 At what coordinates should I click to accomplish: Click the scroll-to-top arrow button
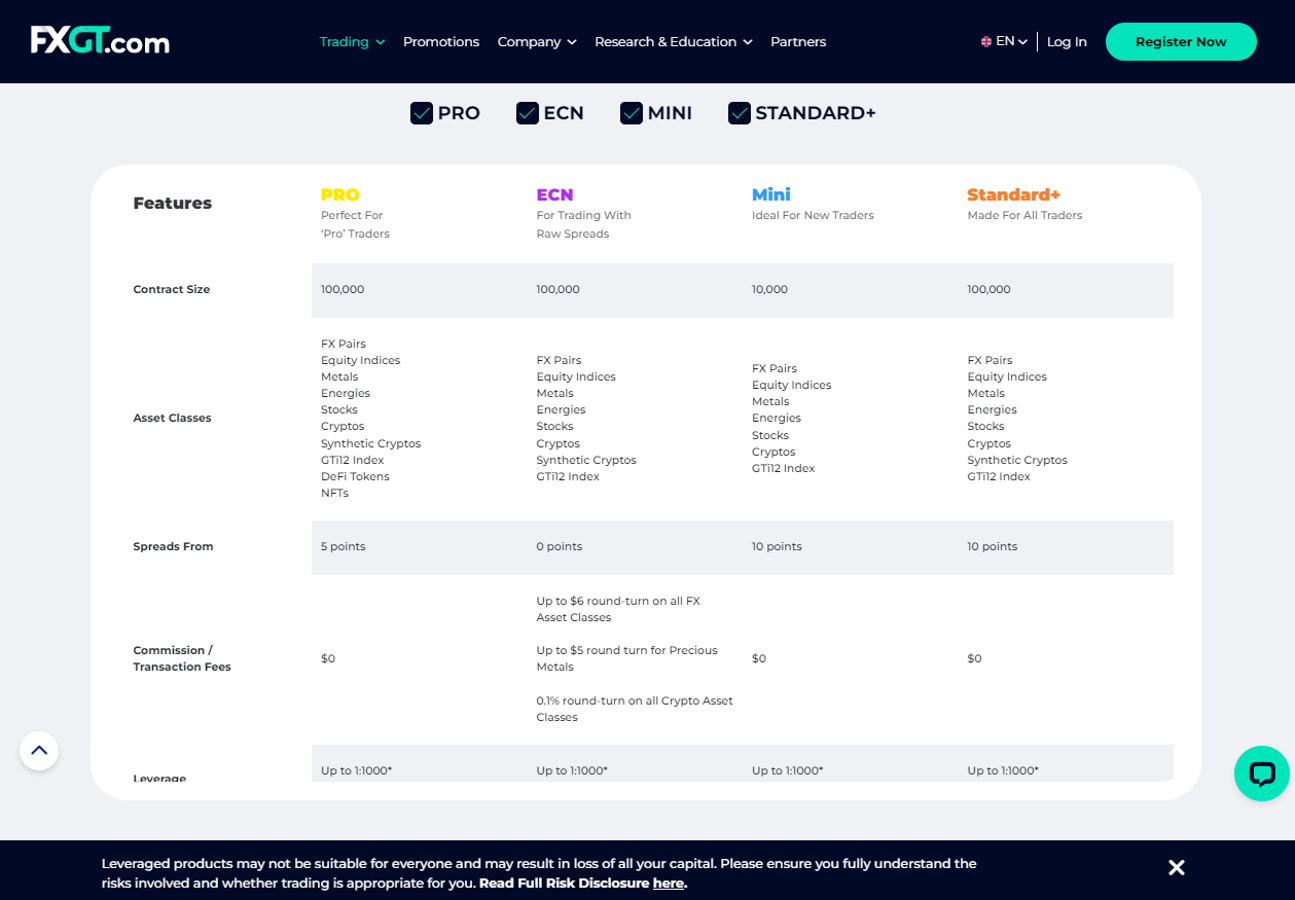pos(39,750)
